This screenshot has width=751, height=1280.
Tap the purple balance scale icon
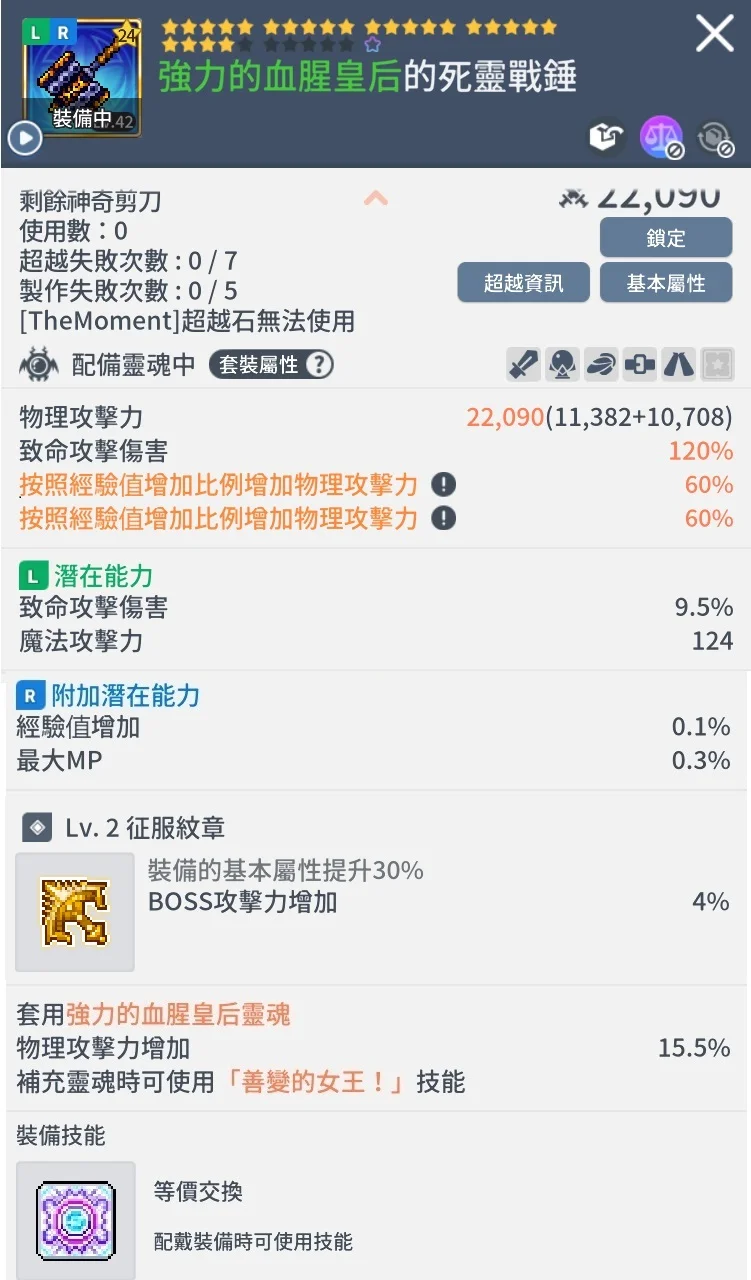click(x=661, y=138)
